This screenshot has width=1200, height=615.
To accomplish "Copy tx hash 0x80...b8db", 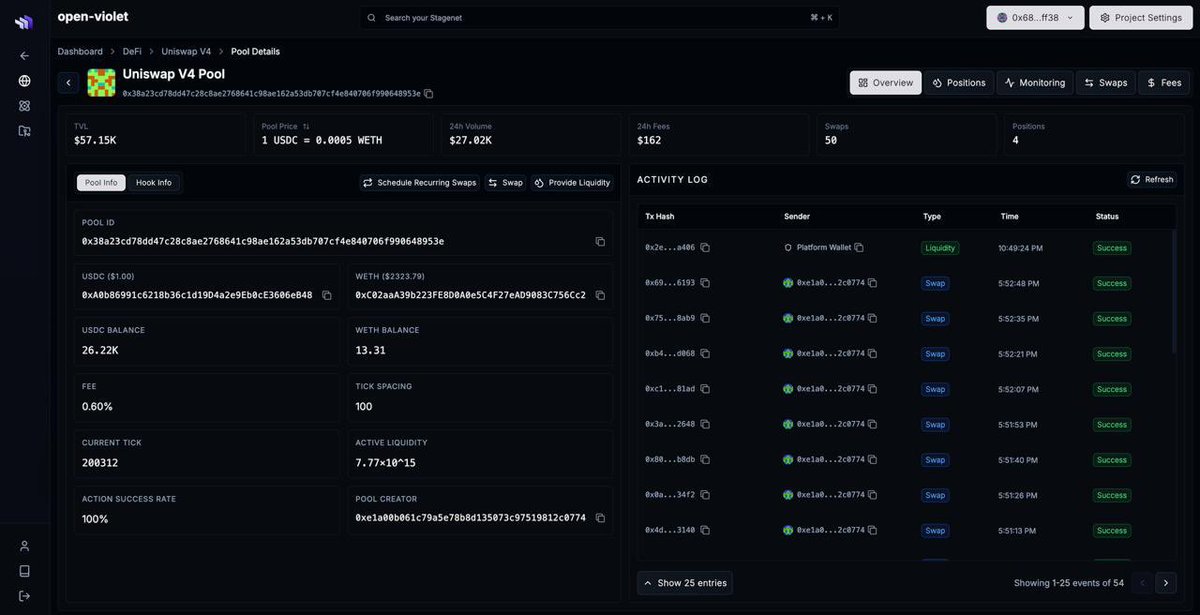I will tap(705, 460).
